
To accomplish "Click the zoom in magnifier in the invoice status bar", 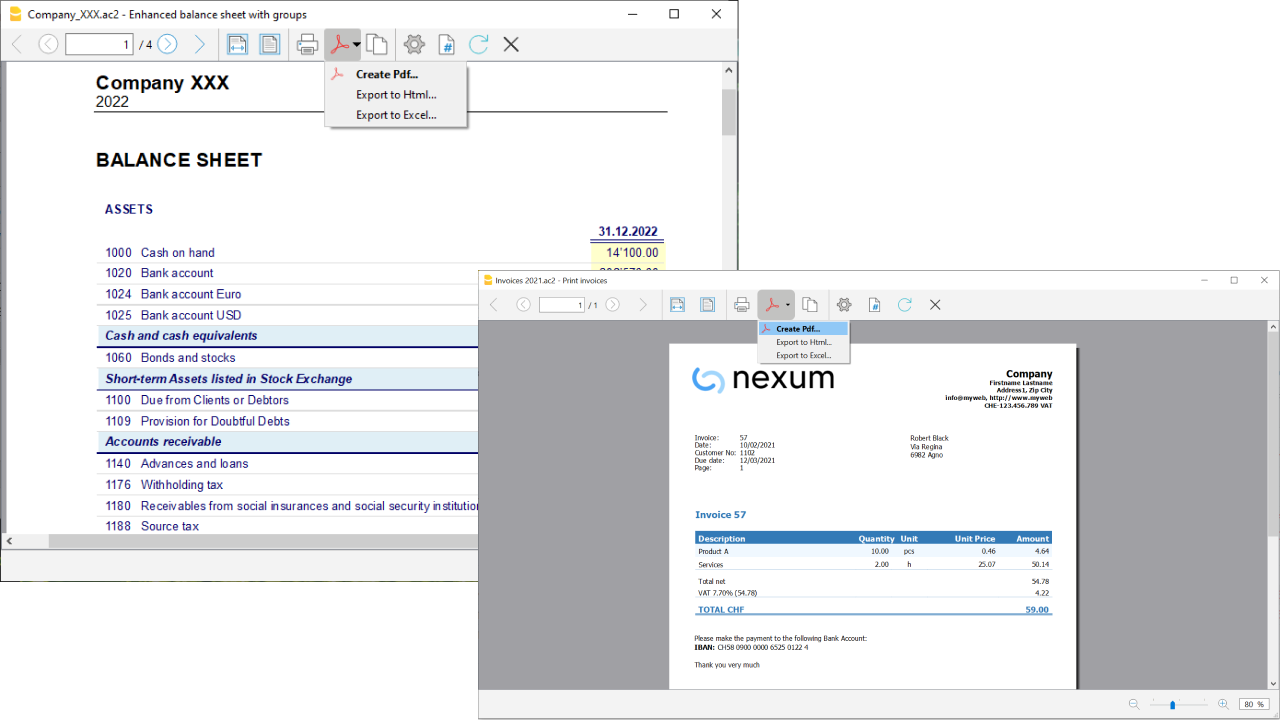I will [1223, 704].
